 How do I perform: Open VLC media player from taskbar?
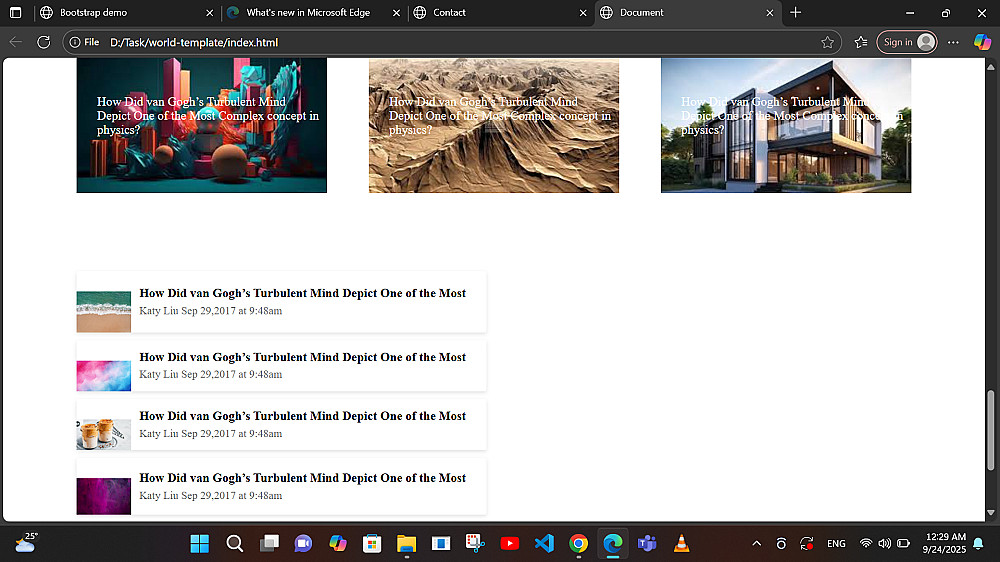click(x=682, y=544)
